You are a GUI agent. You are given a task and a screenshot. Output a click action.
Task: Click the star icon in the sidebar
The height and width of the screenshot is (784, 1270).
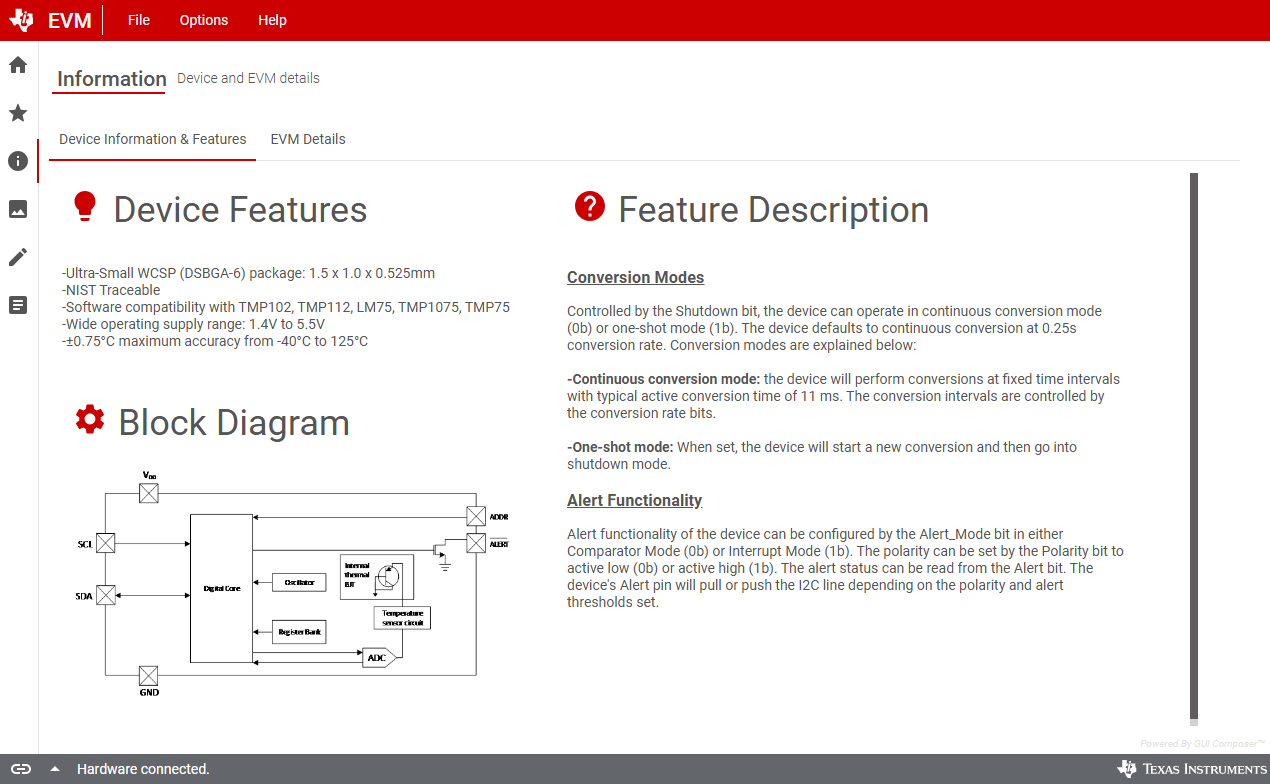coord(17,113)
